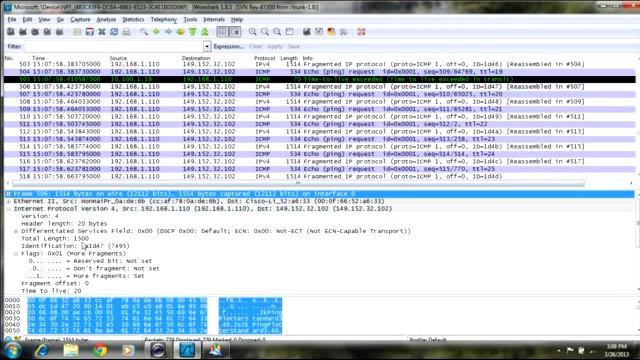Screen dimensions: 640x360
Task: Select the 'Fragment offset: 0' field
Action: click(x=55, y=283)
